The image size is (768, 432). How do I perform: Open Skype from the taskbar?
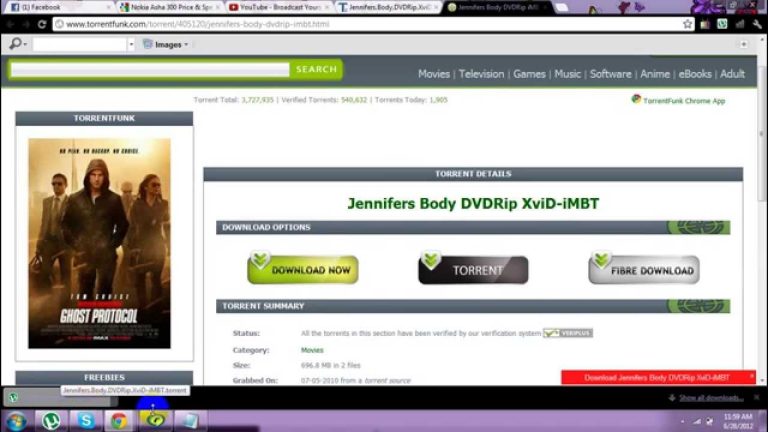click(86, 421)
